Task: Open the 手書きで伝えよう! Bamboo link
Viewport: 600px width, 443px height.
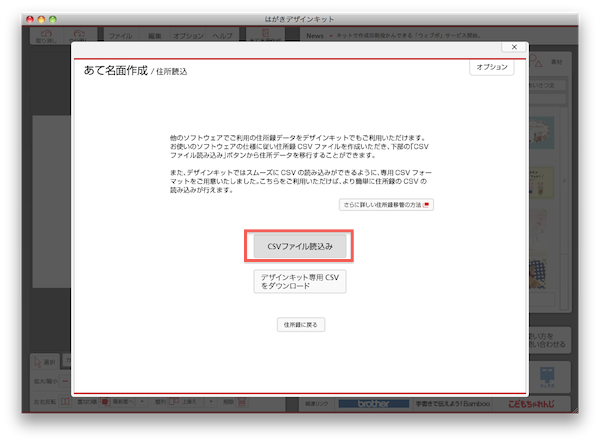Action: [453, 404]
